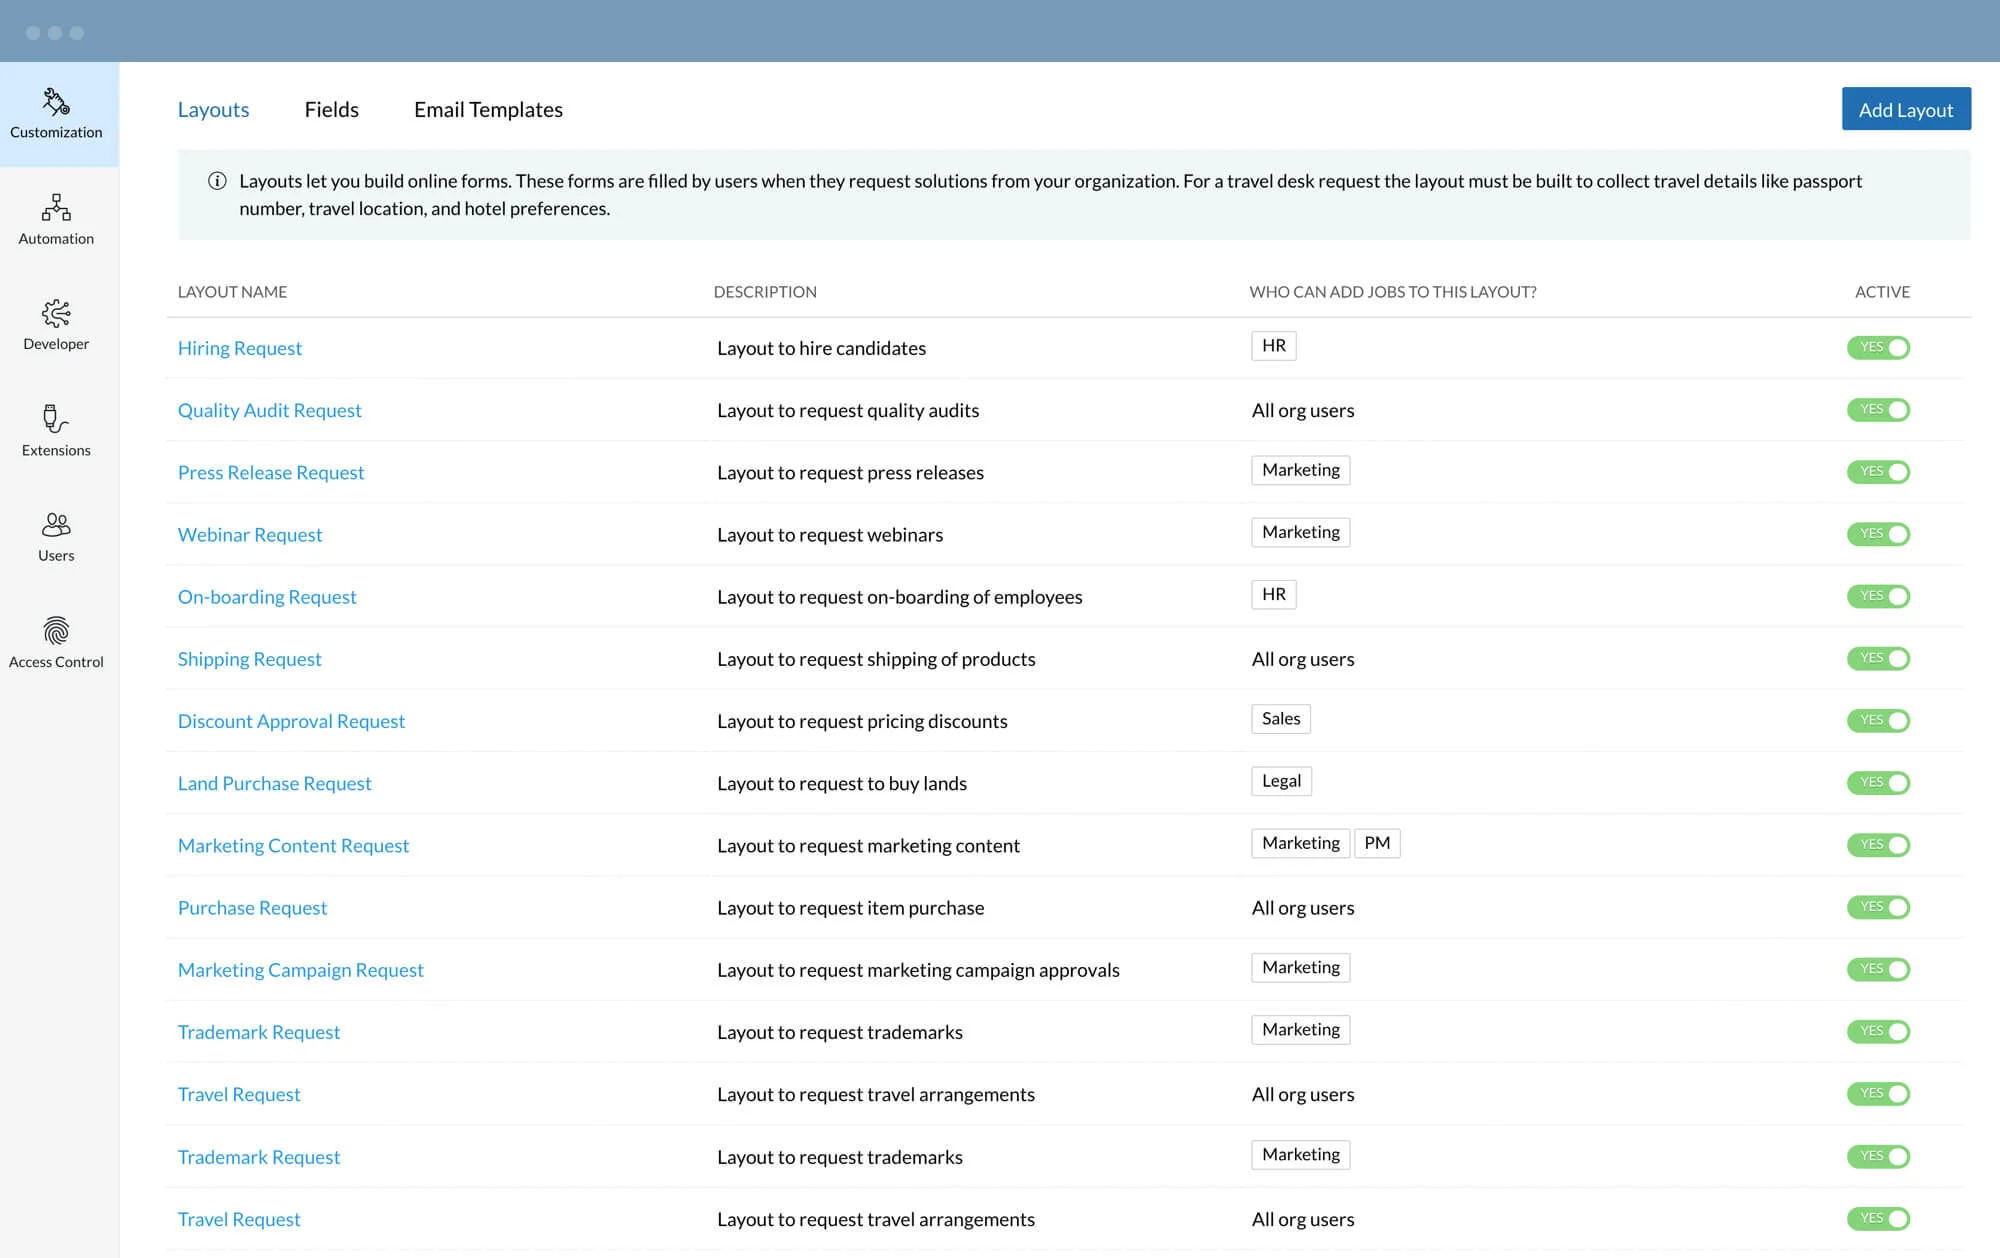The width and height of the screenshot is (2000, 1258).
Task: Toggle active switch for Quality Audit Request
Action: tap(1878, 409)
